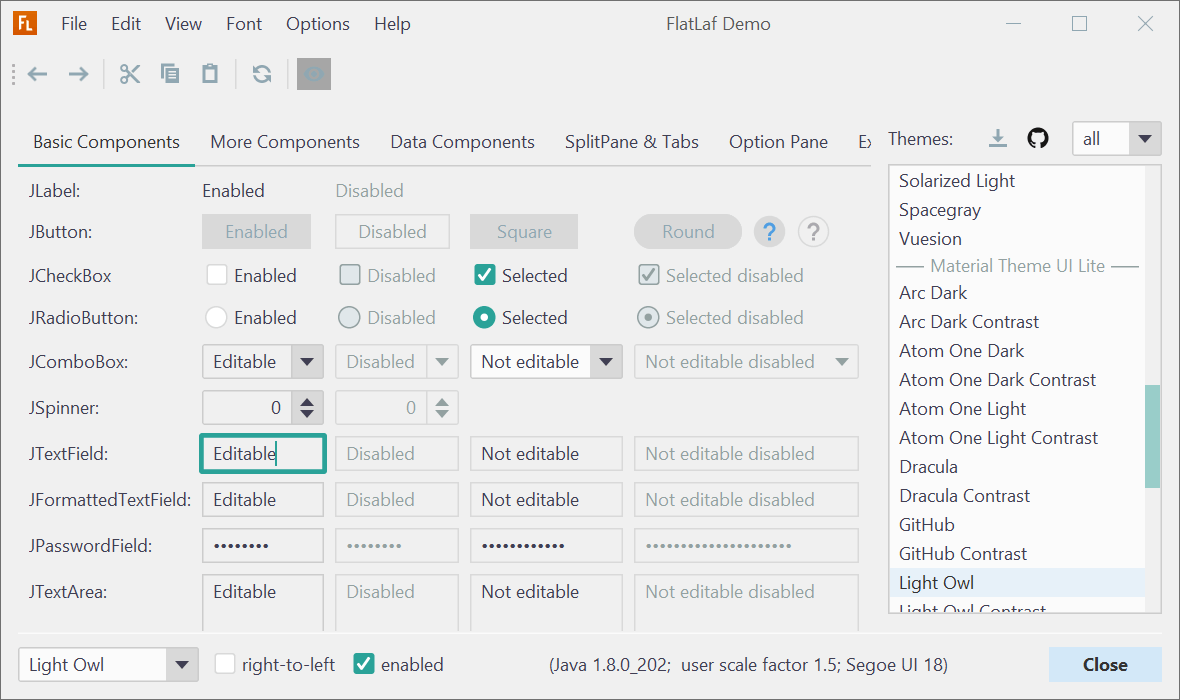Click the themes list scrollbar thumb
This screenshot has height=700, width=1180.
coord(1152,436)
